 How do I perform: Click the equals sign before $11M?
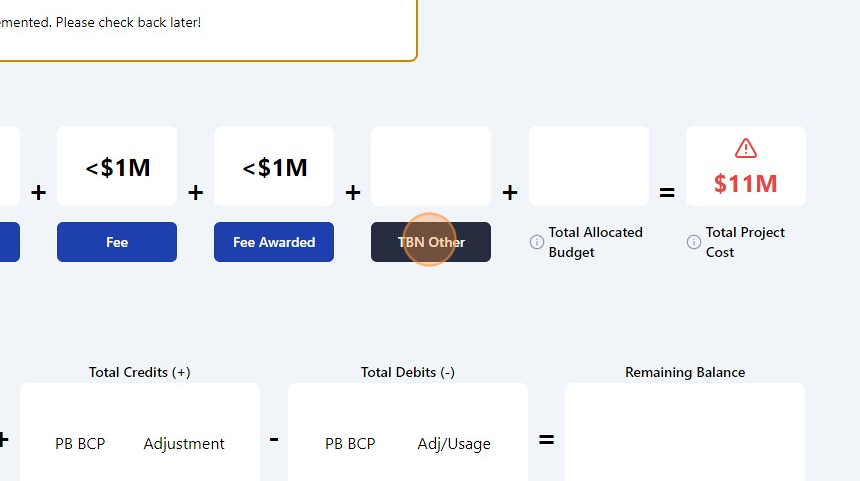tap(667, 192)
